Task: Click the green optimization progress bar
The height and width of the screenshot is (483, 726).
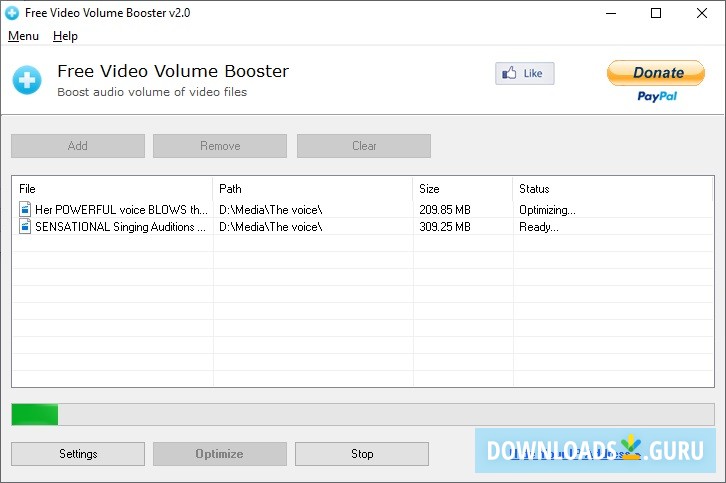Action: (x=363, y=414)
